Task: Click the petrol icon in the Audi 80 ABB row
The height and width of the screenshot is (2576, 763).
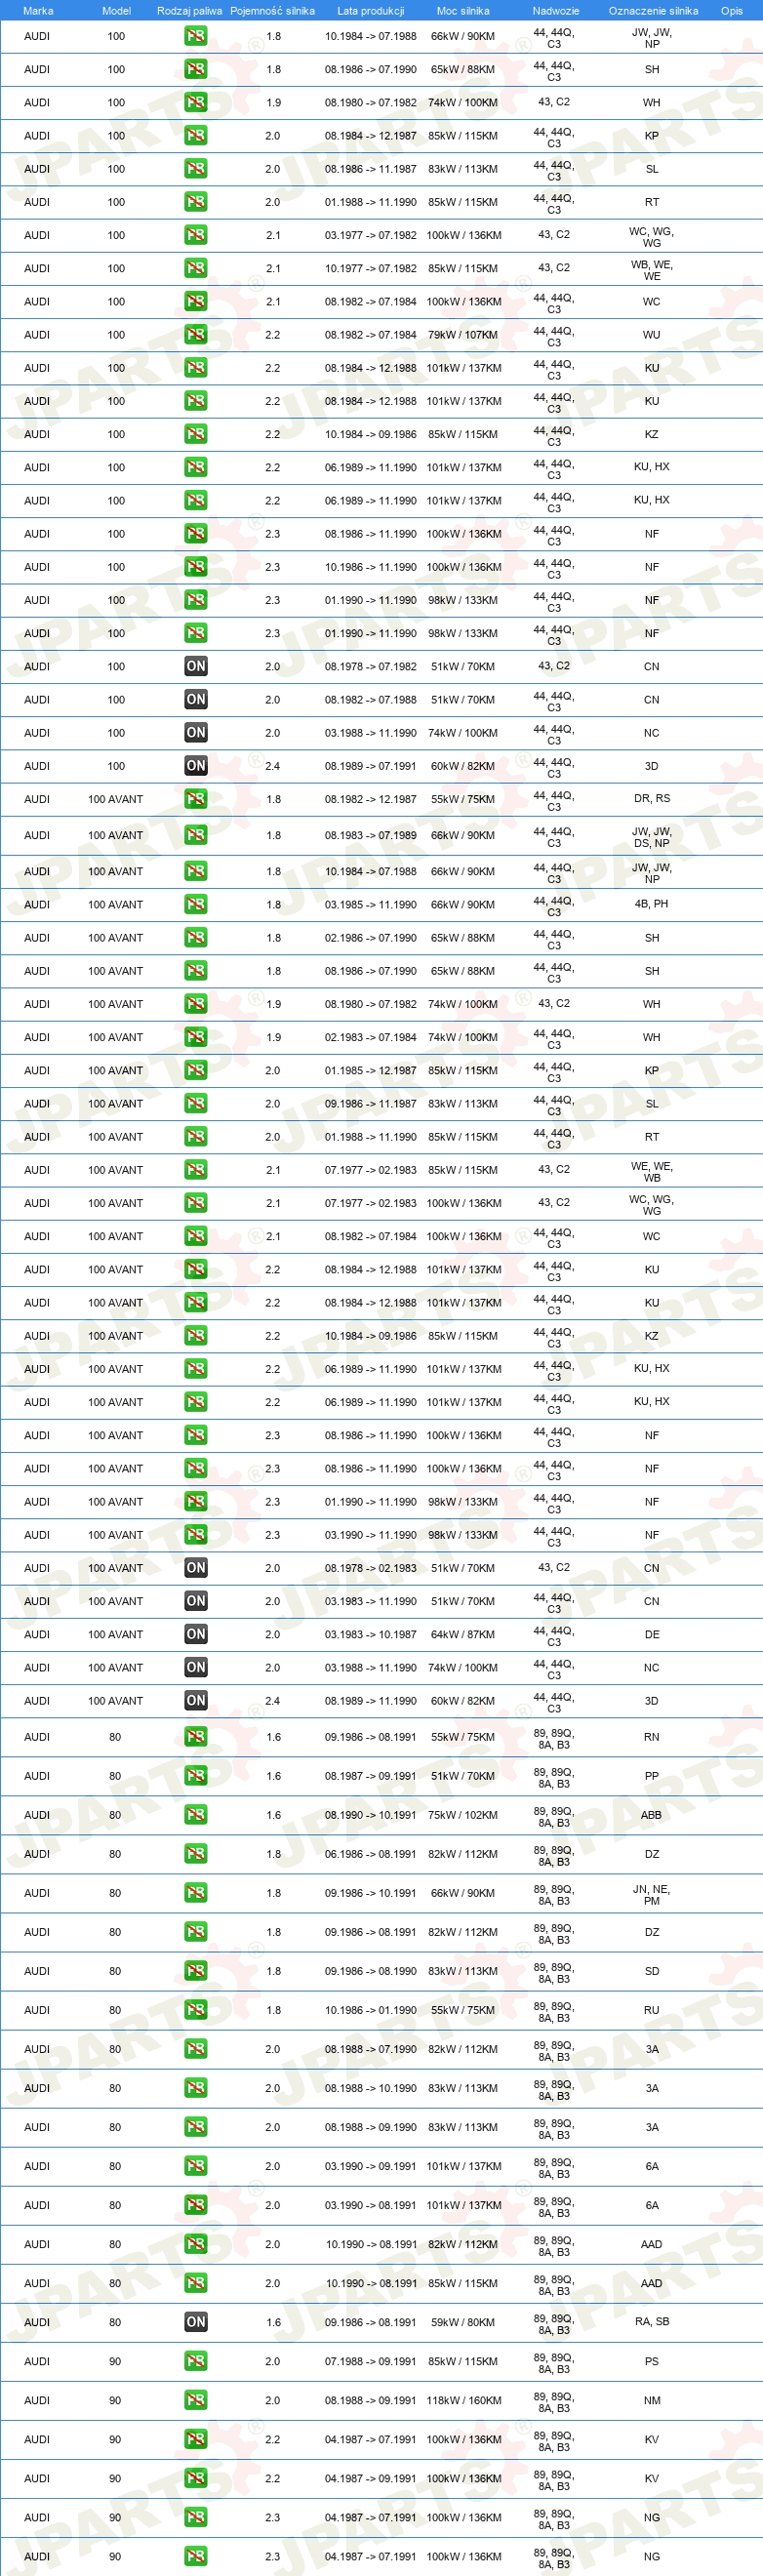Action: 196,1815
